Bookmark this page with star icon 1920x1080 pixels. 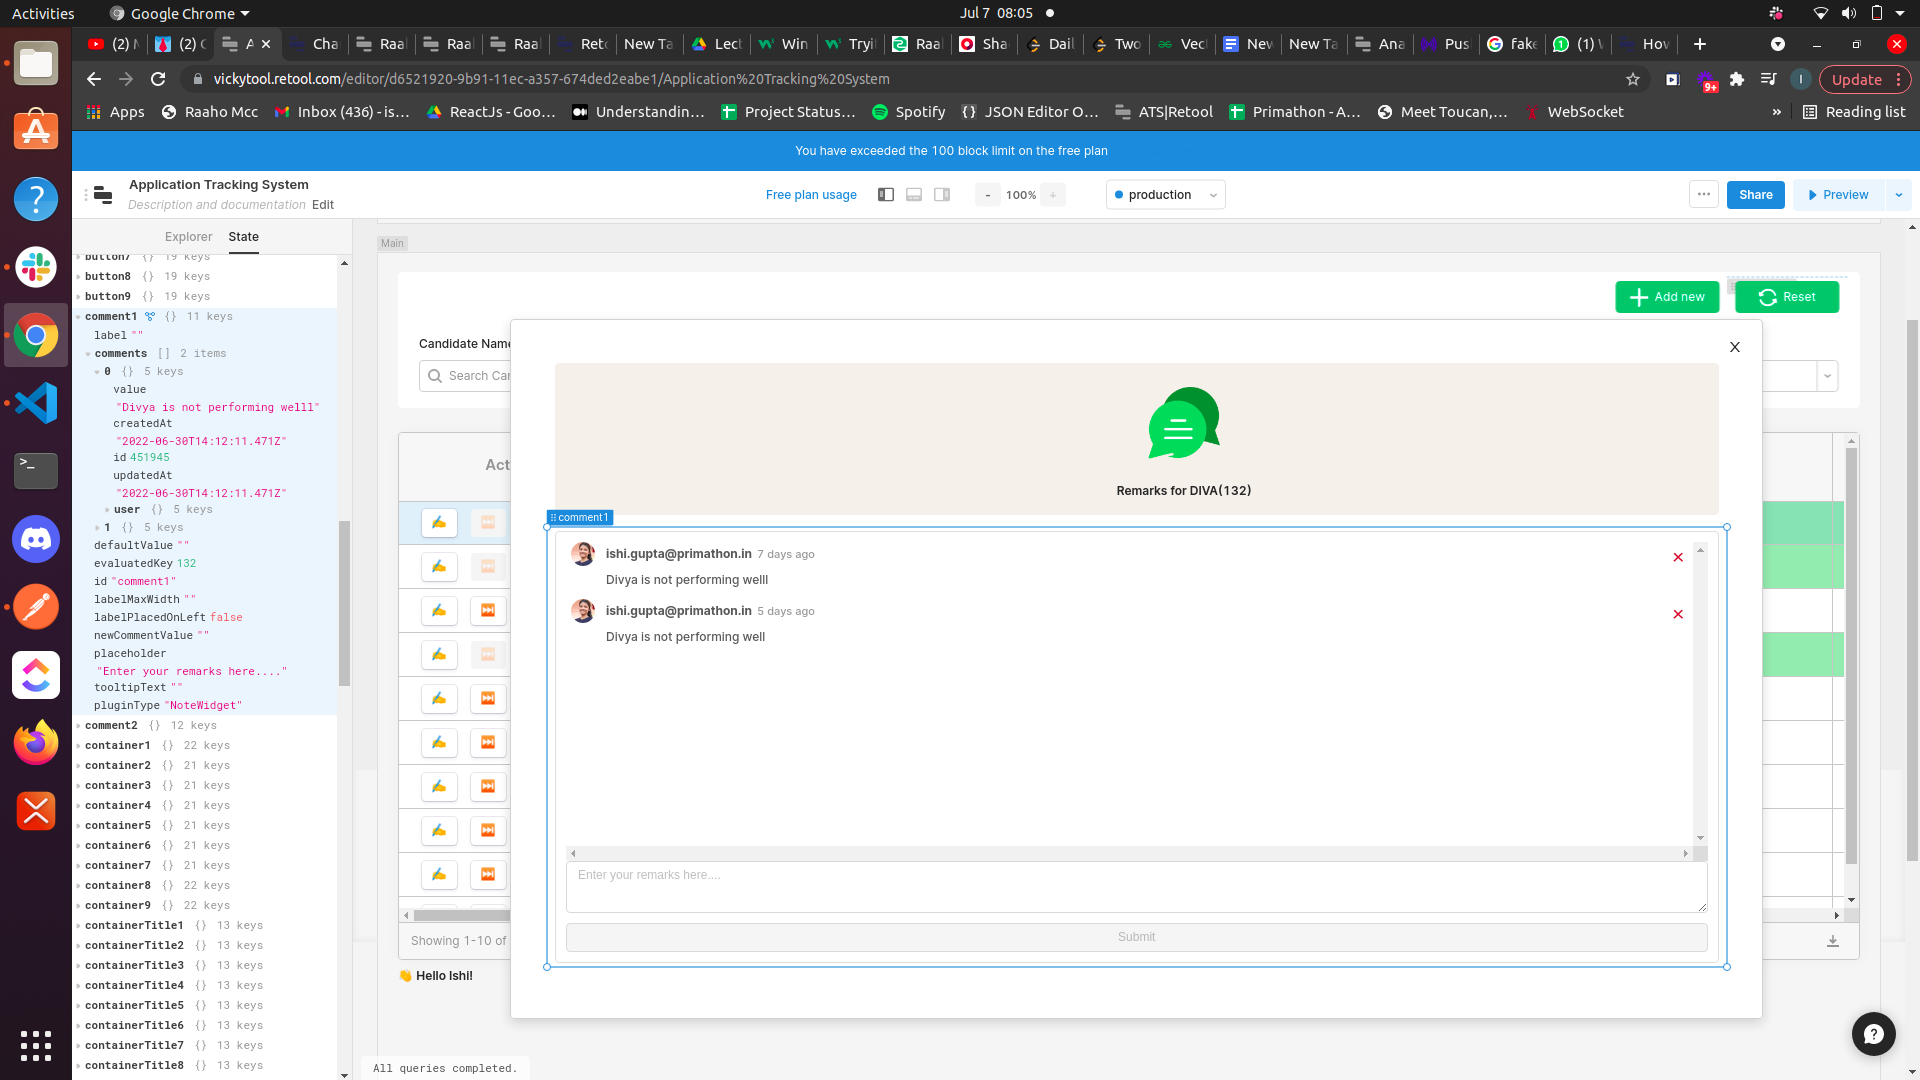(x=1633, y=79)
